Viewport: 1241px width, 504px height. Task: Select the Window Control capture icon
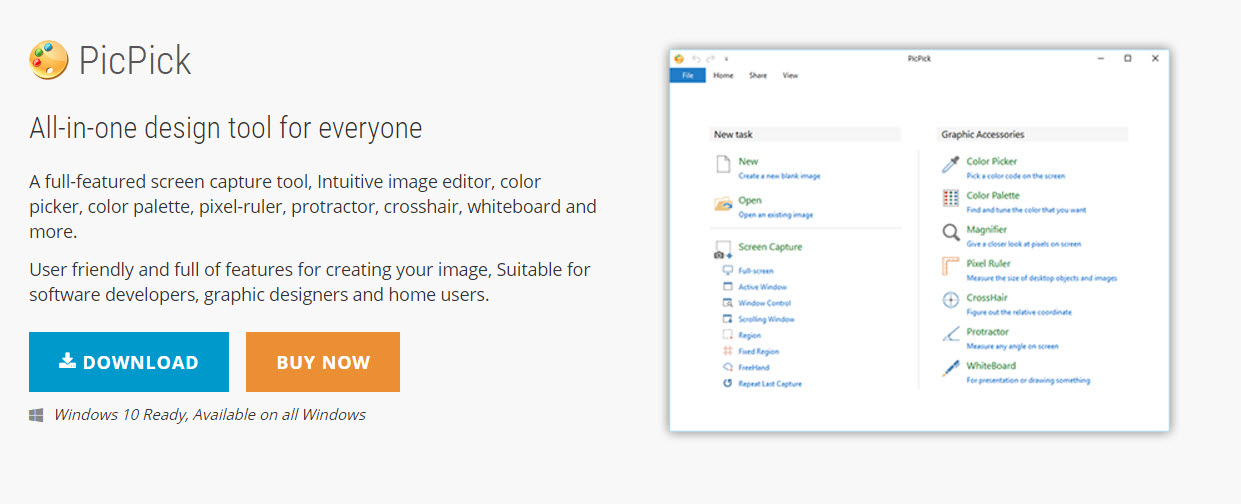coord(728,302)
